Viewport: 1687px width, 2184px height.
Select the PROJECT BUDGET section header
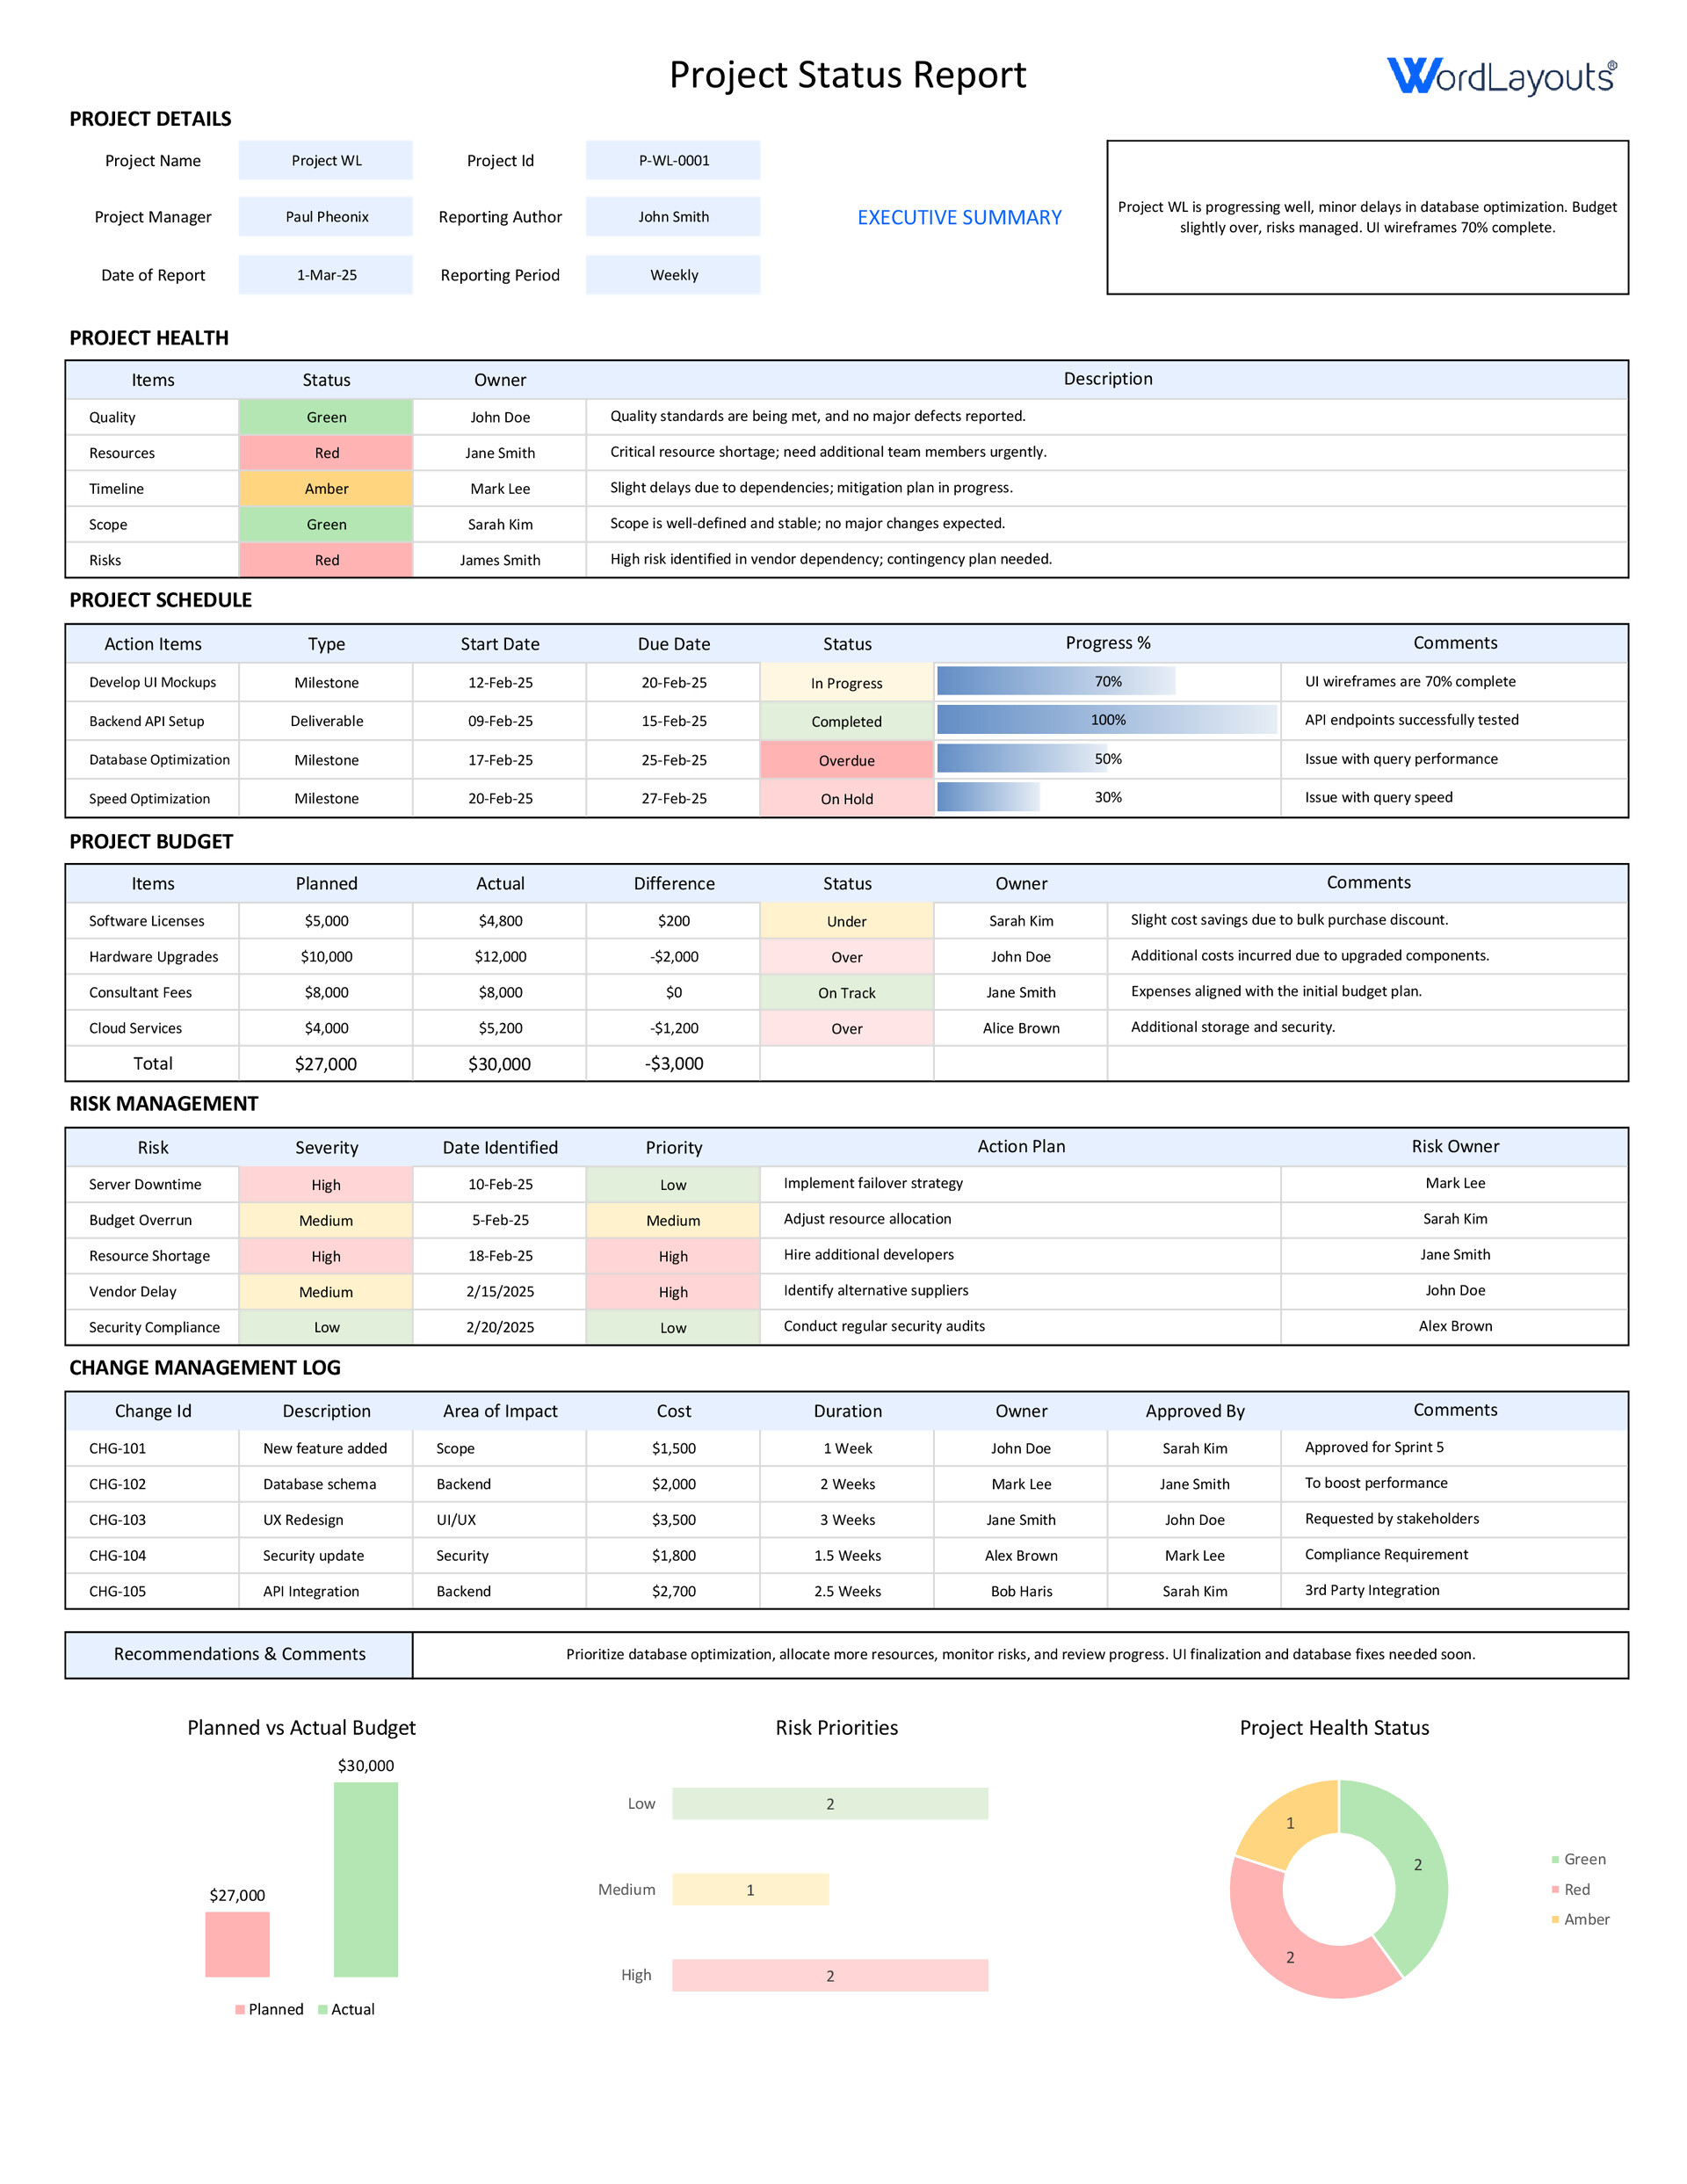(x=150, y=841)
